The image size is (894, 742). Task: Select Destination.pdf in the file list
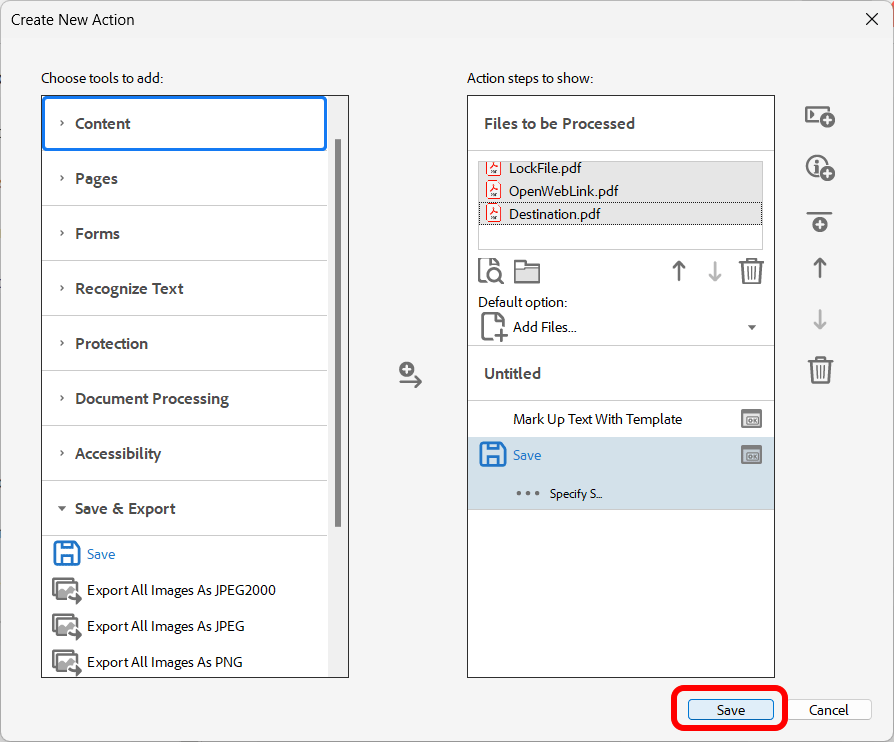[556, 214]
